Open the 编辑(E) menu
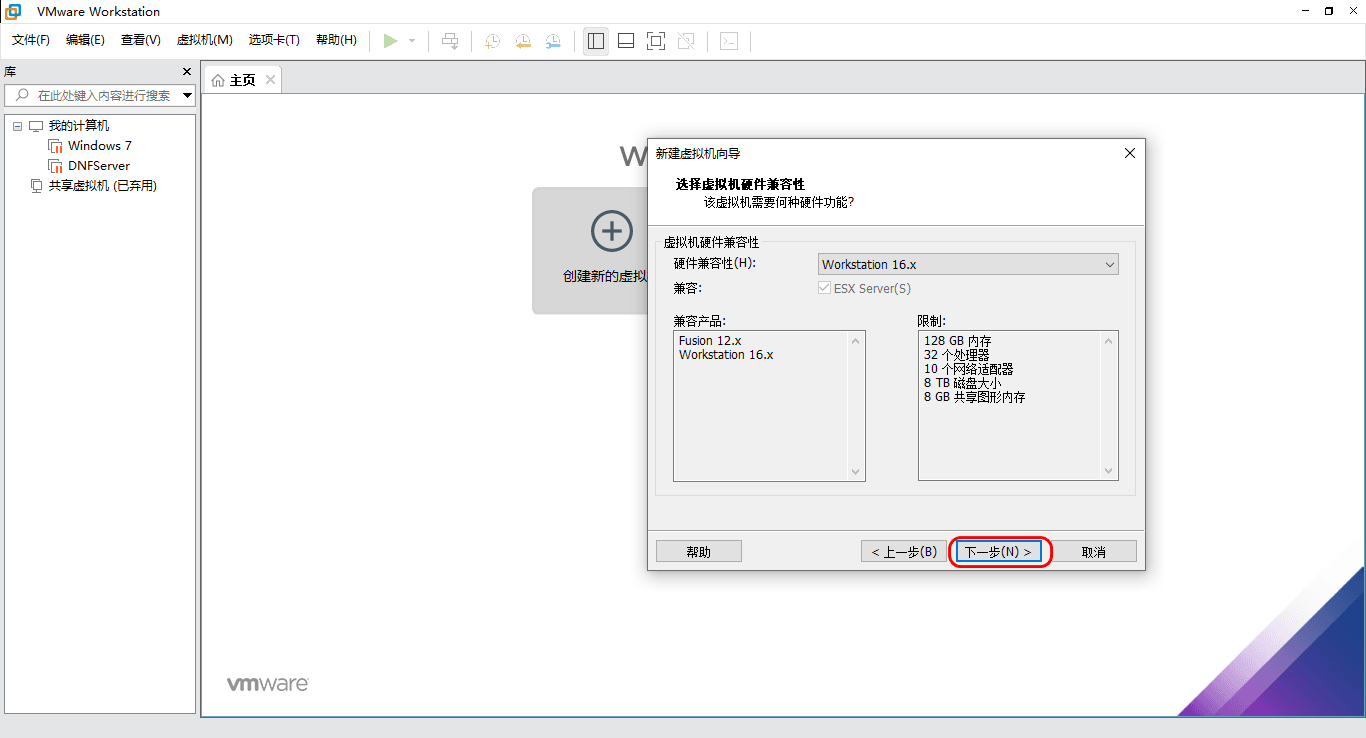The image size is (1366, 738). (85, 40)
